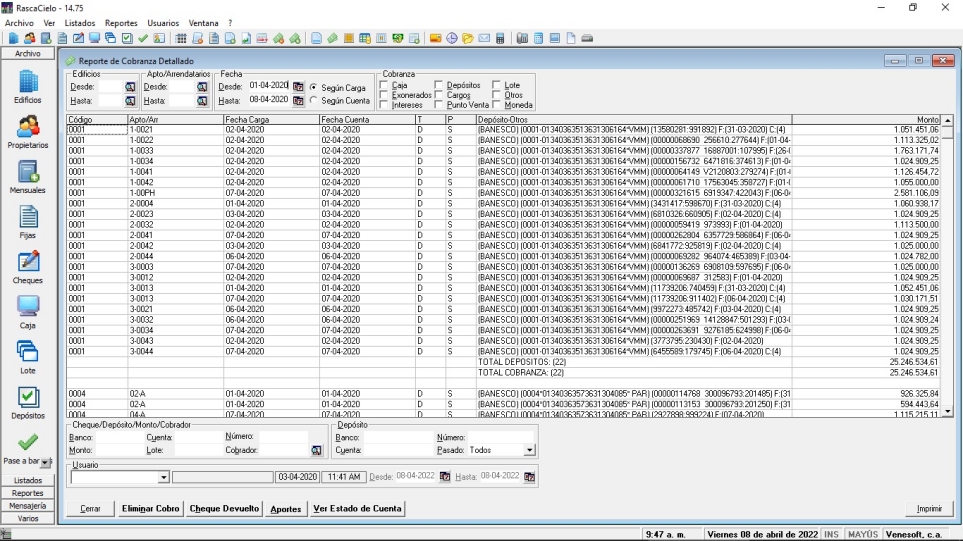Enable the Punto Venta checkbox
963x541 pixels.
click(x=439, y=105)
